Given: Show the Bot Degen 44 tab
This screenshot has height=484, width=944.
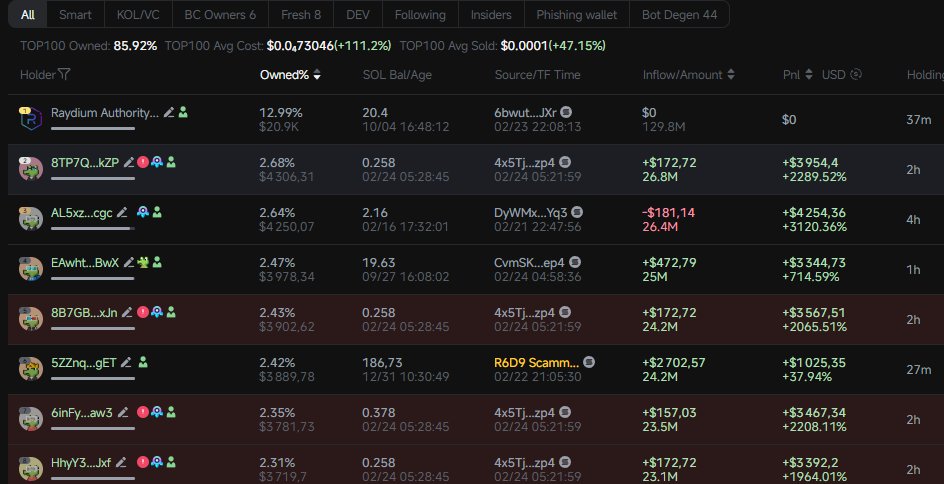Looking at the screenshot, I should click(679, 14).
